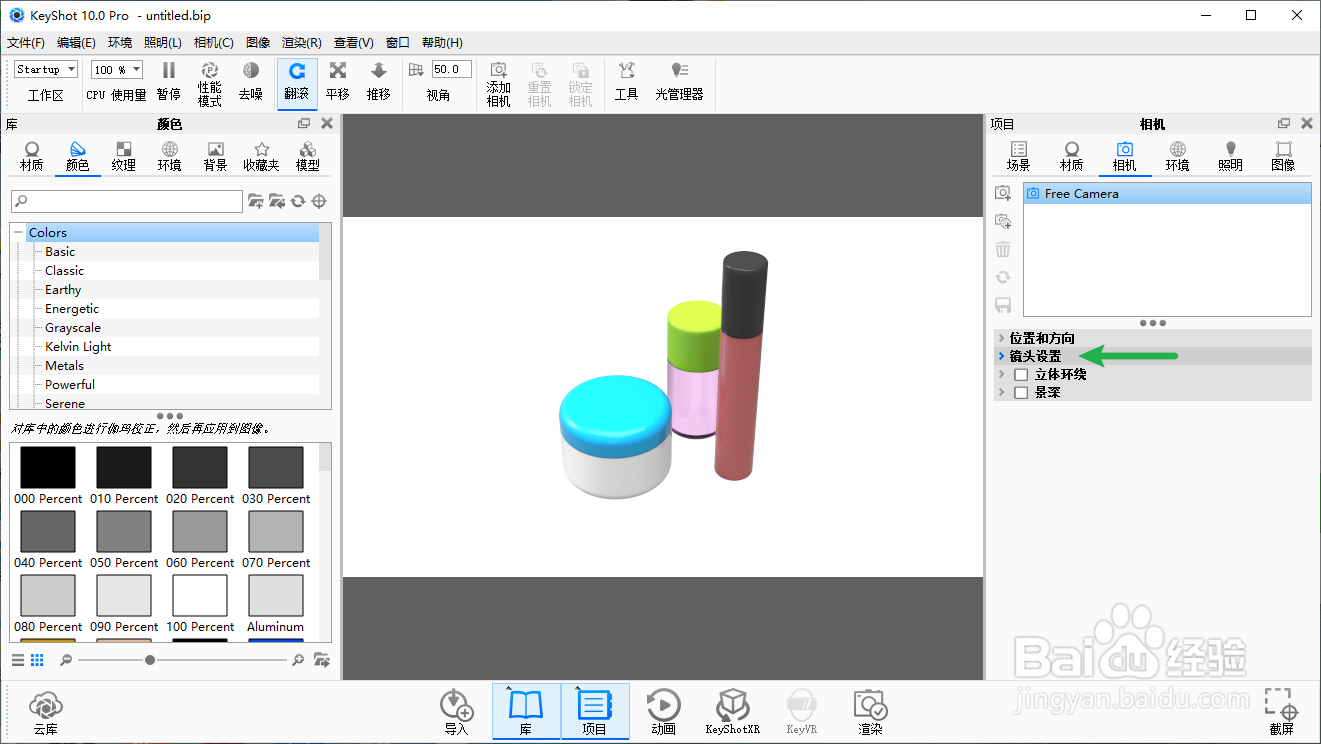Switch to the 场景 project tab

[x=1019, y=157]
